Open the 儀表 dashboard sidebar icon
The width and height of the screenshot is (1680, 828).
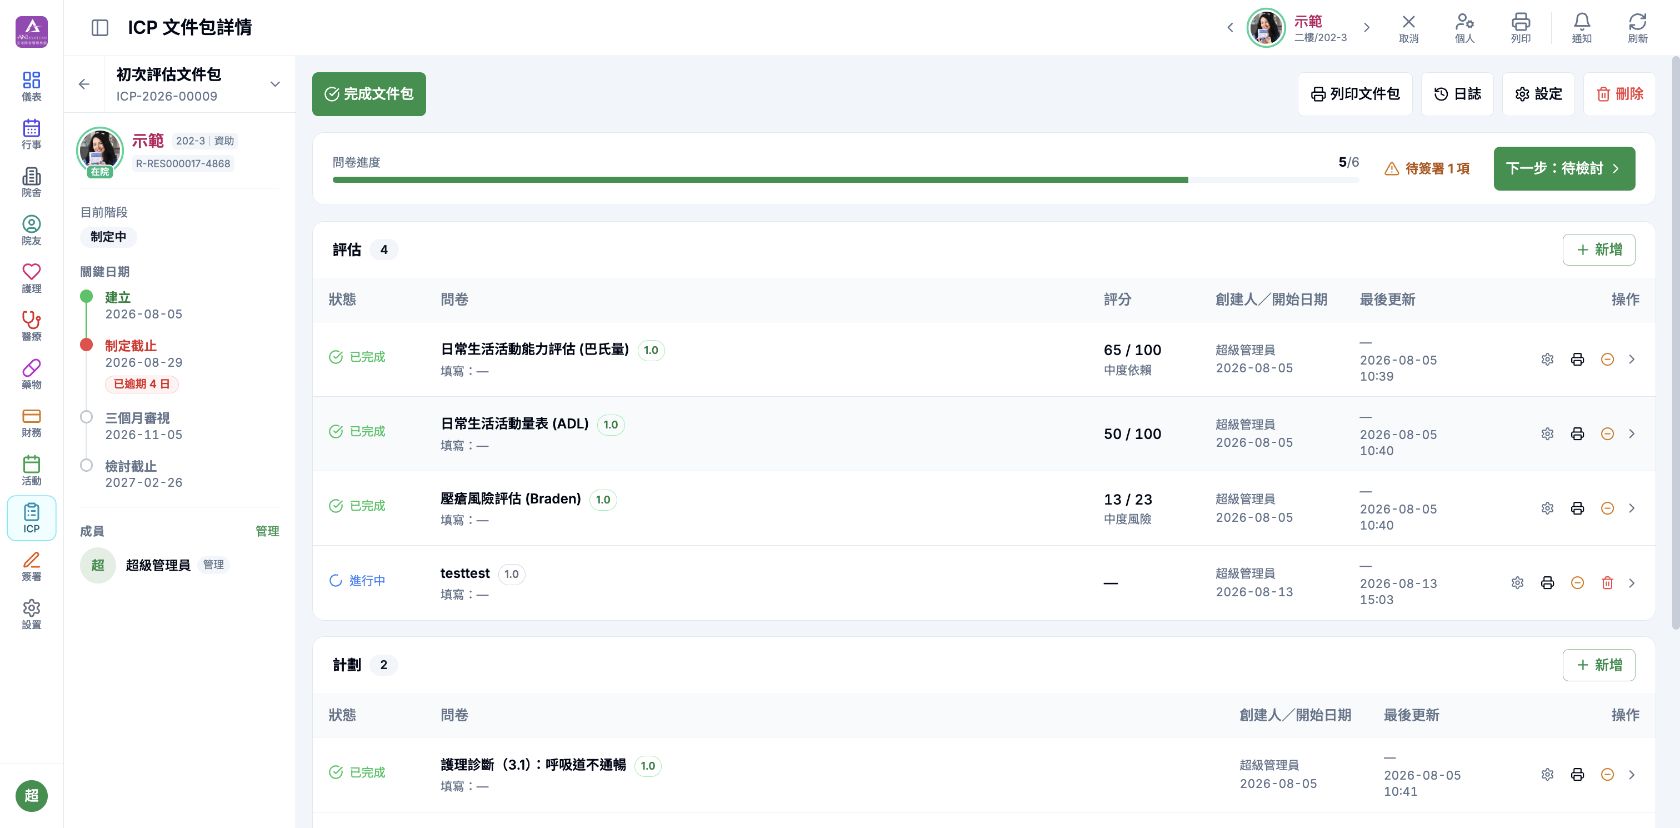click(x=32, y=86)
